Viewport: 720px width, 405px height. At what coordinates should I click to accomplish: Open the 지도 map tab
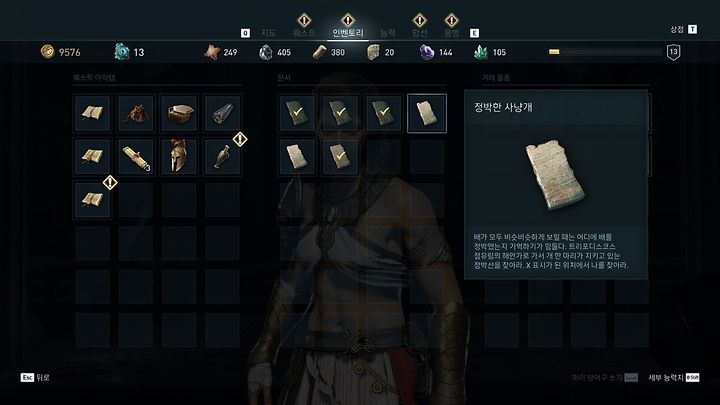pyautogui.click(x=268, y=33)
